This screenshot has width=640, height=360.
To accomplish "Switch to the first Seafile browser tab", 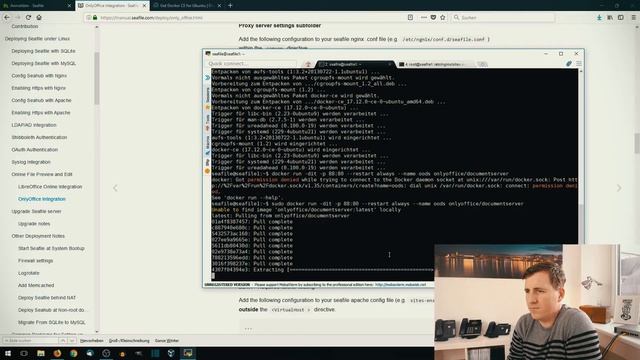I will tap(37, 6).
